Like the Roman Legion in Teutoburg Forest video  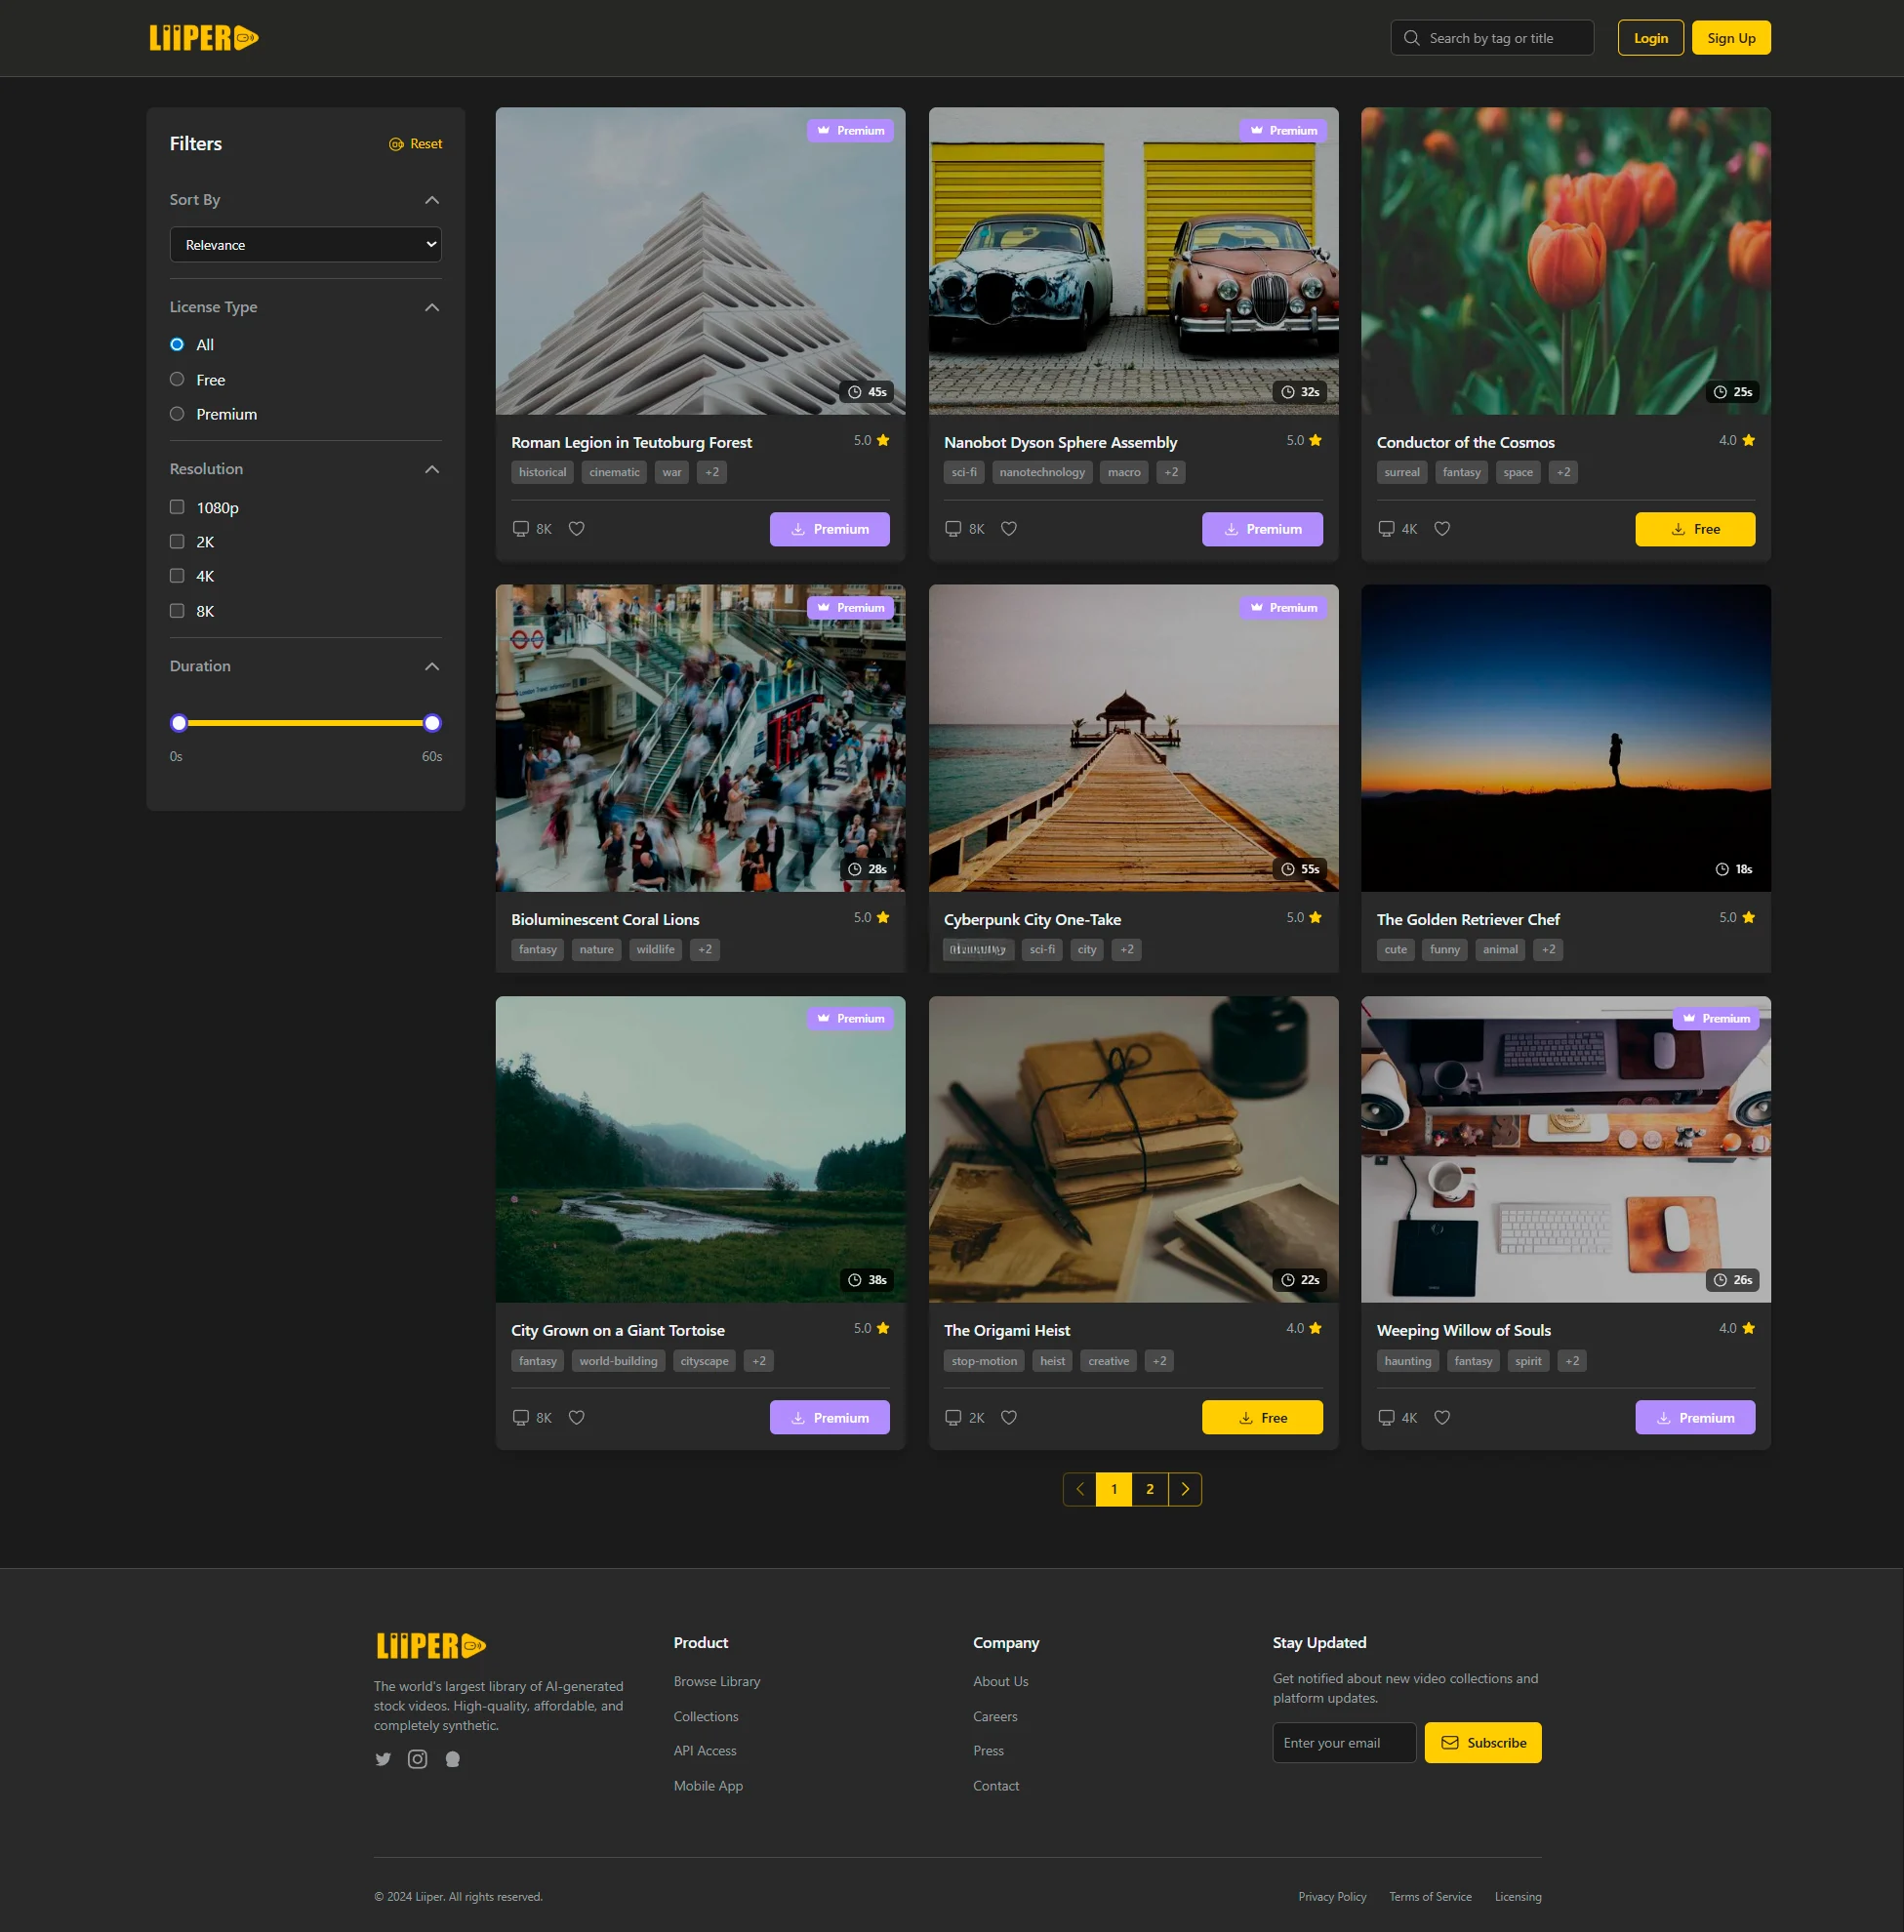pos(576,529)
